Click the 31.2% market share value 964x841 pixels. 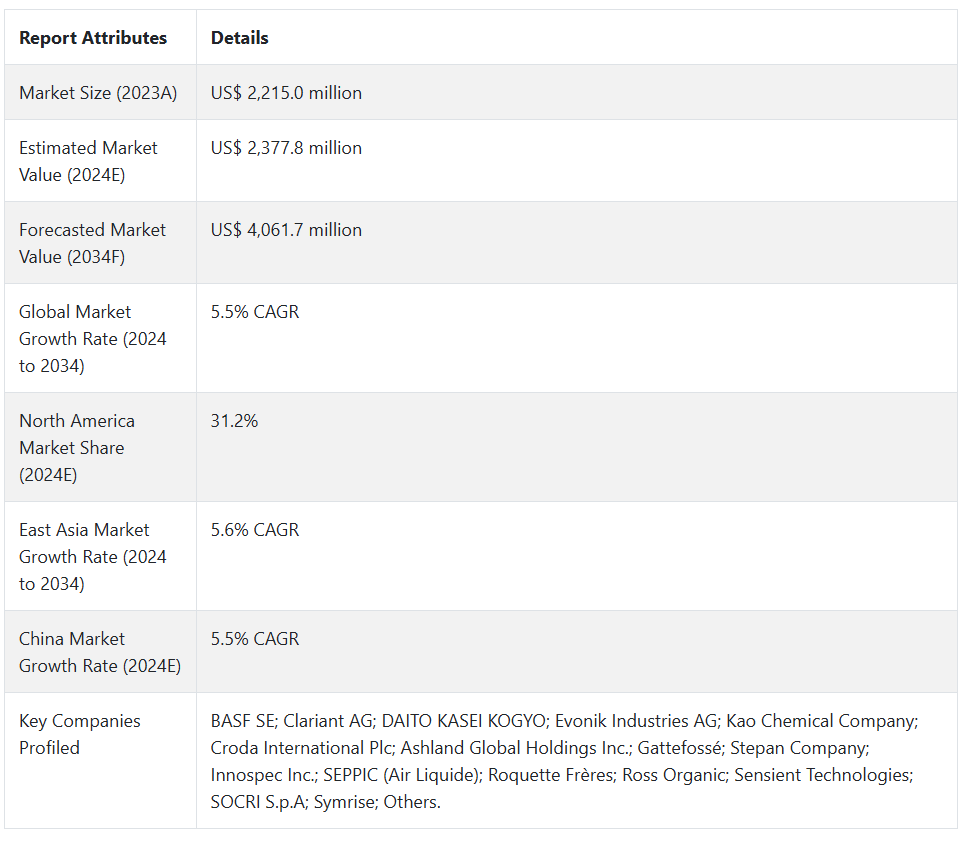click(x=234, y=421)
